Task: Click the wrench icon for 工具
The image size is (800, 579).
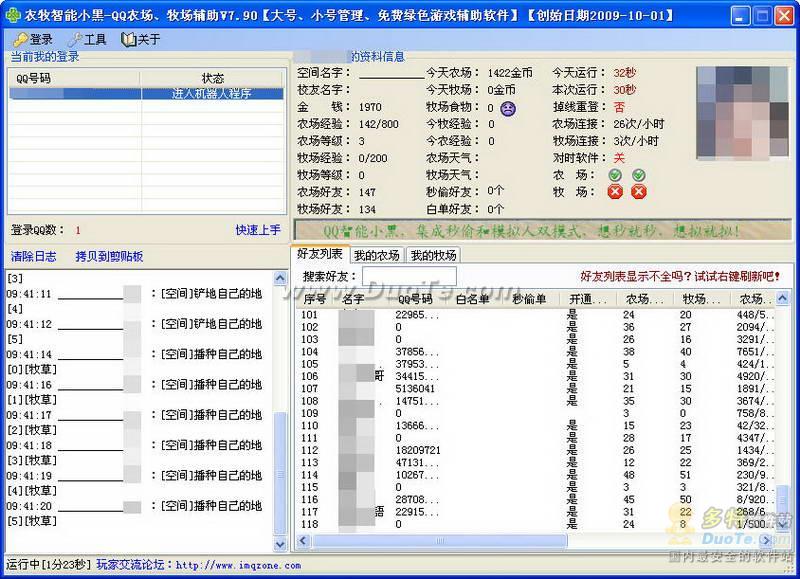Action: pyautogui.click(x=75, y=39)
